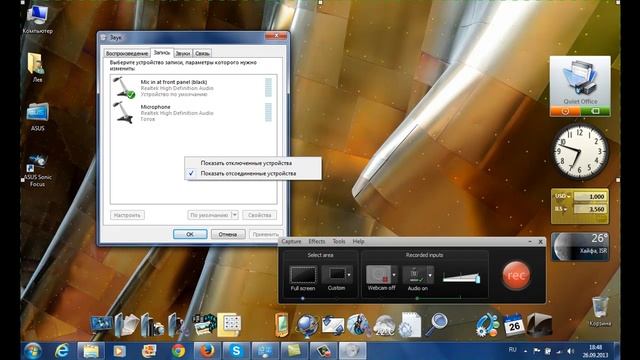640x360 pixels.
Task: Launch Internet Explorer from taskbar
Action: (x=62, y=351)
